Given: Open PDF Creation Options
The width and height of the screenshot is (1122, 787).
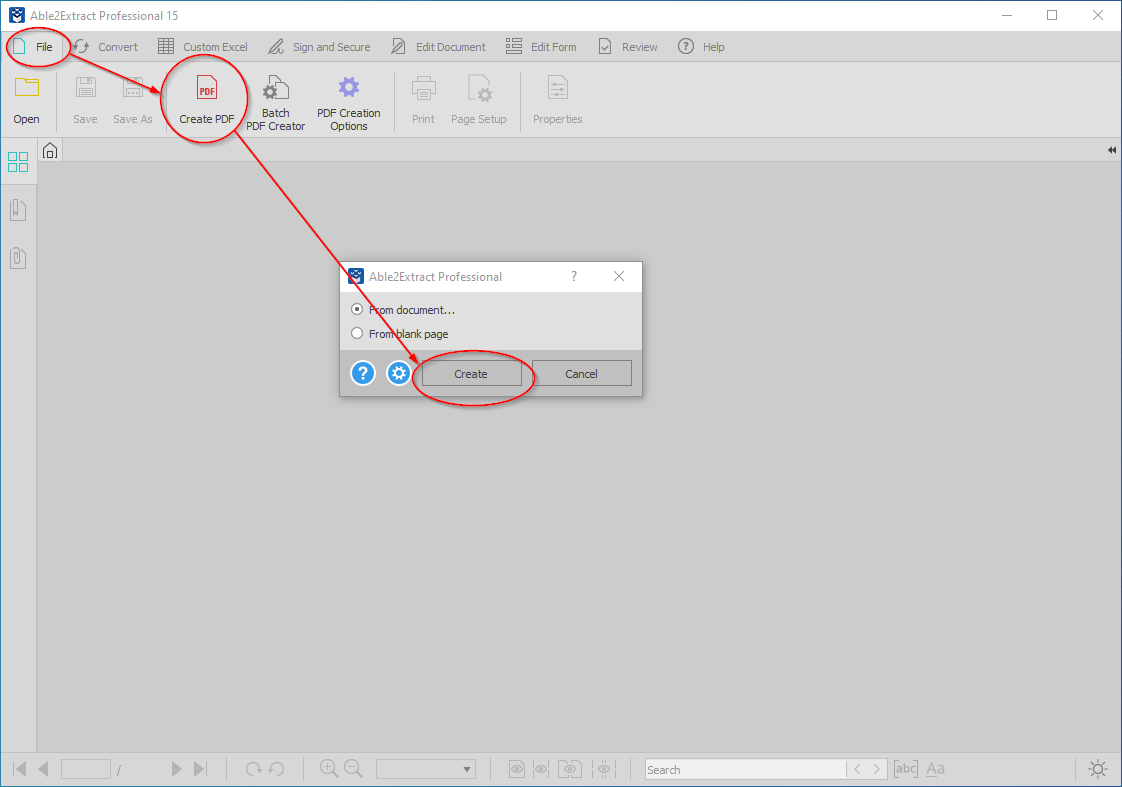Looking at the screenshot, I should (348, 103).
